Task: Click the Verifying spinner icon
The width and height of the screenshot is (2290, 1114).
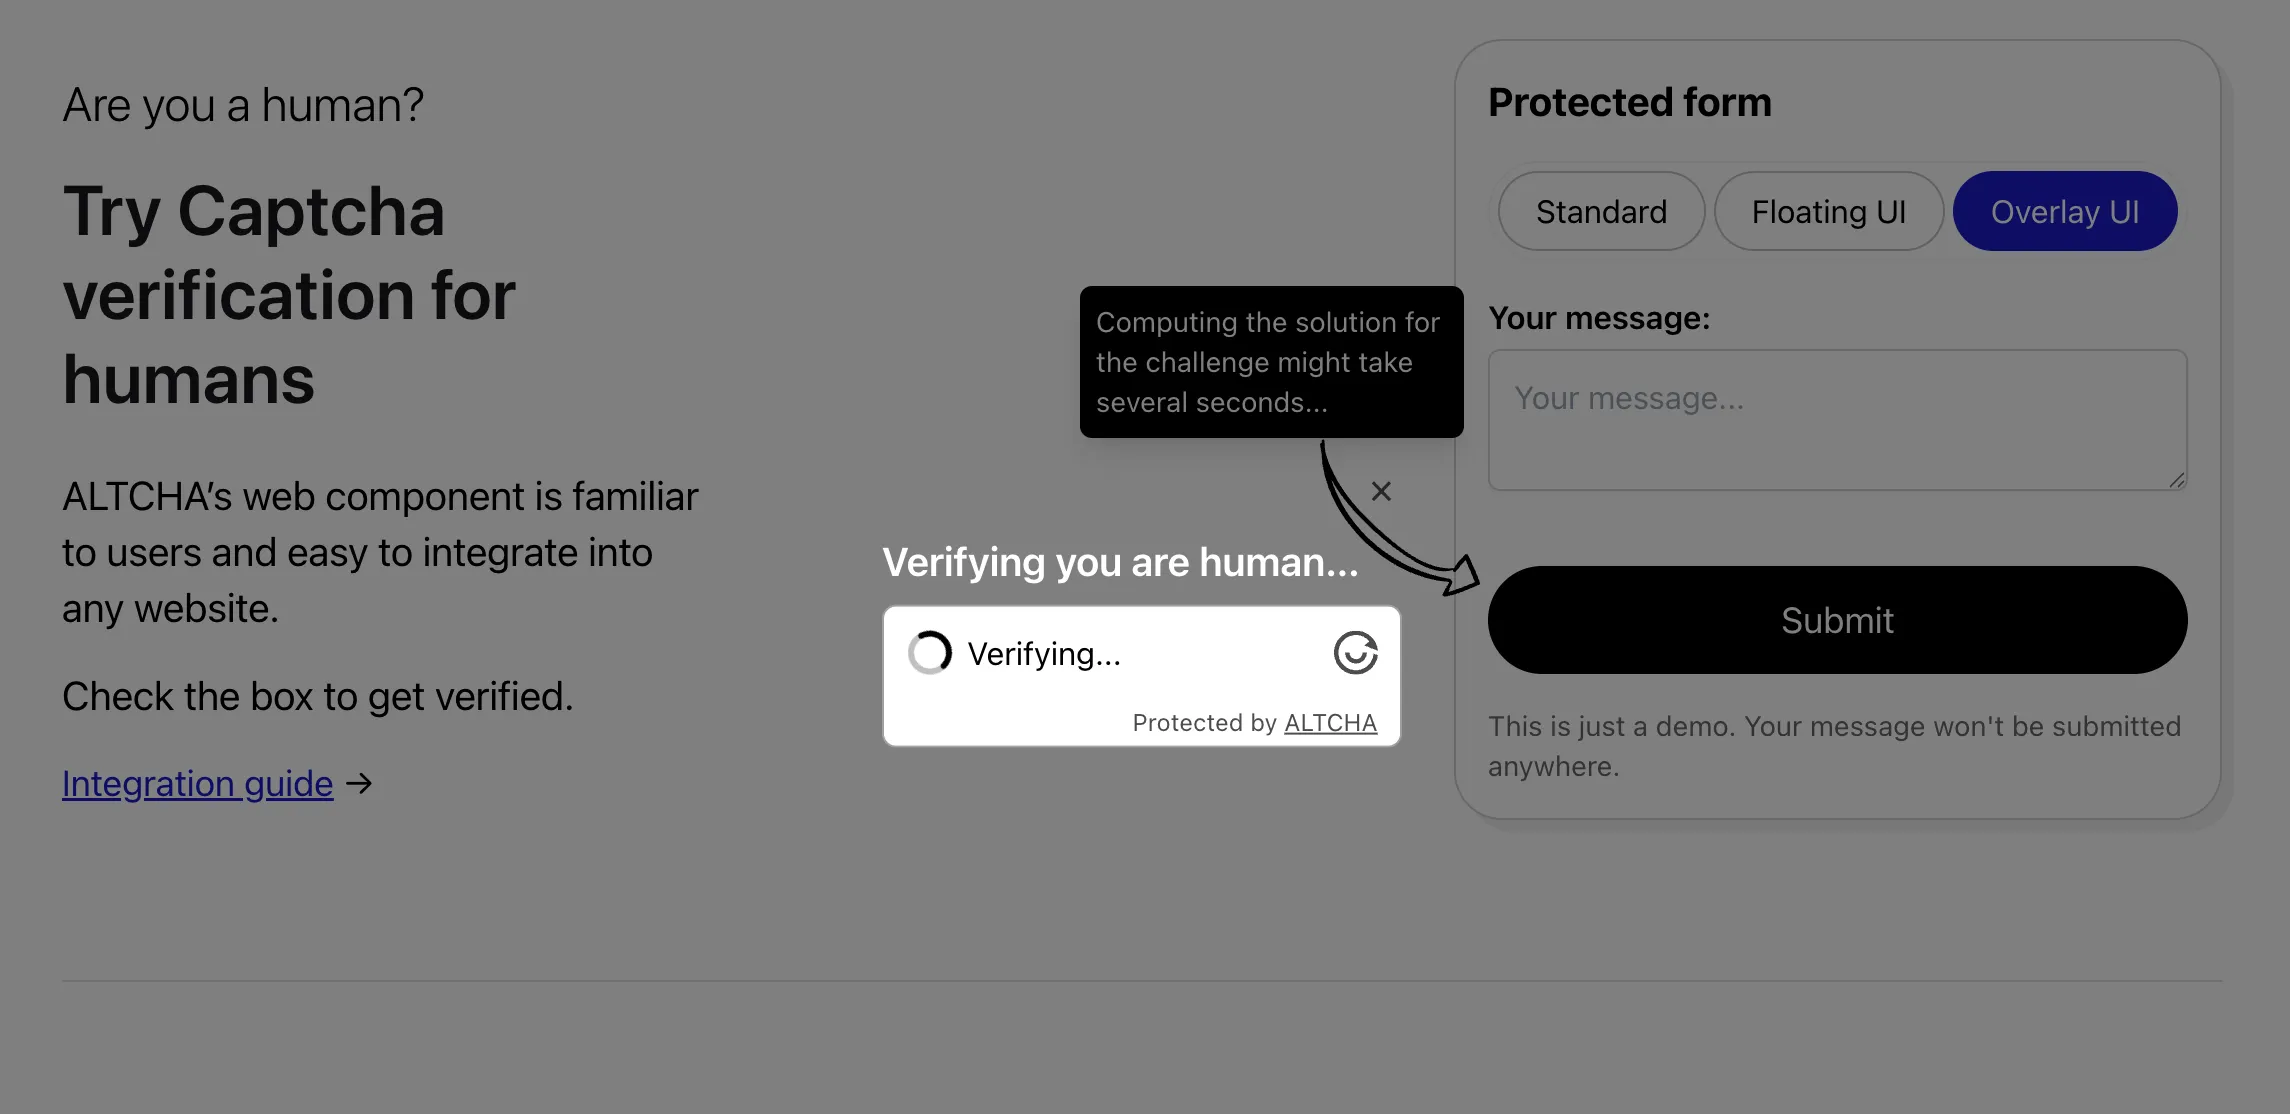Action: [930, 653]
